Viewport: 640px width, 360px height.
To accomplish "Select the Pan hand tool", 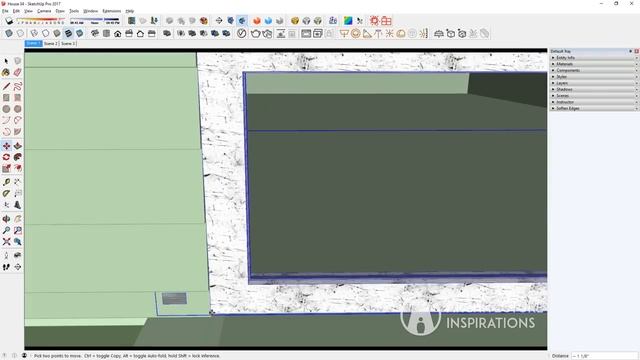I will tap(18, 219).
